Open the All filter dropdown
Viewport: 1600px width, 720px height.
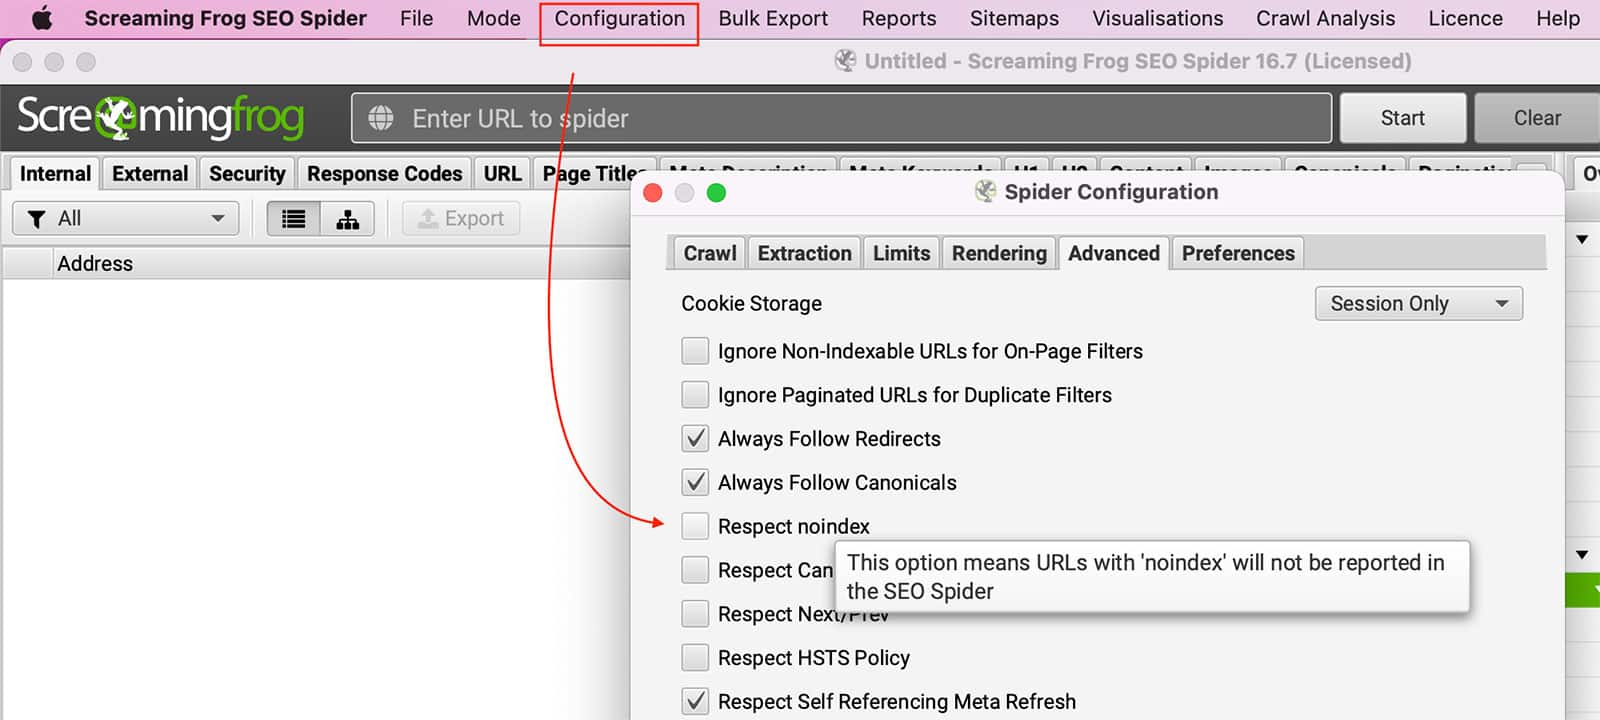[x=126, y=219]
